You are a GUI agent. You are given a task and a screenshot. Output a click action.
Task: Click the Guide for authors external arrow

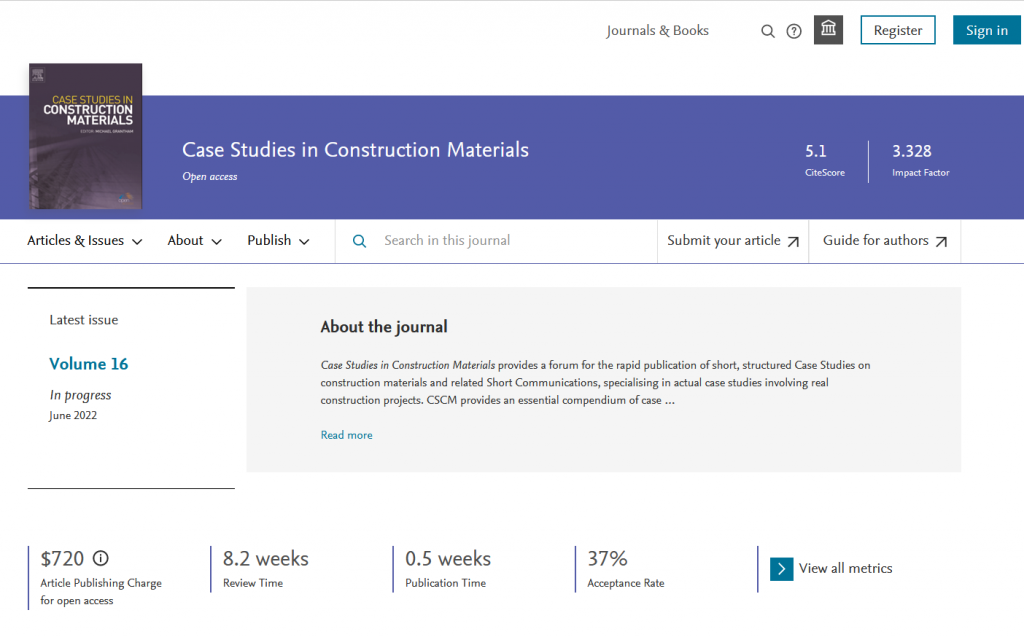click(x=941, y=241)
